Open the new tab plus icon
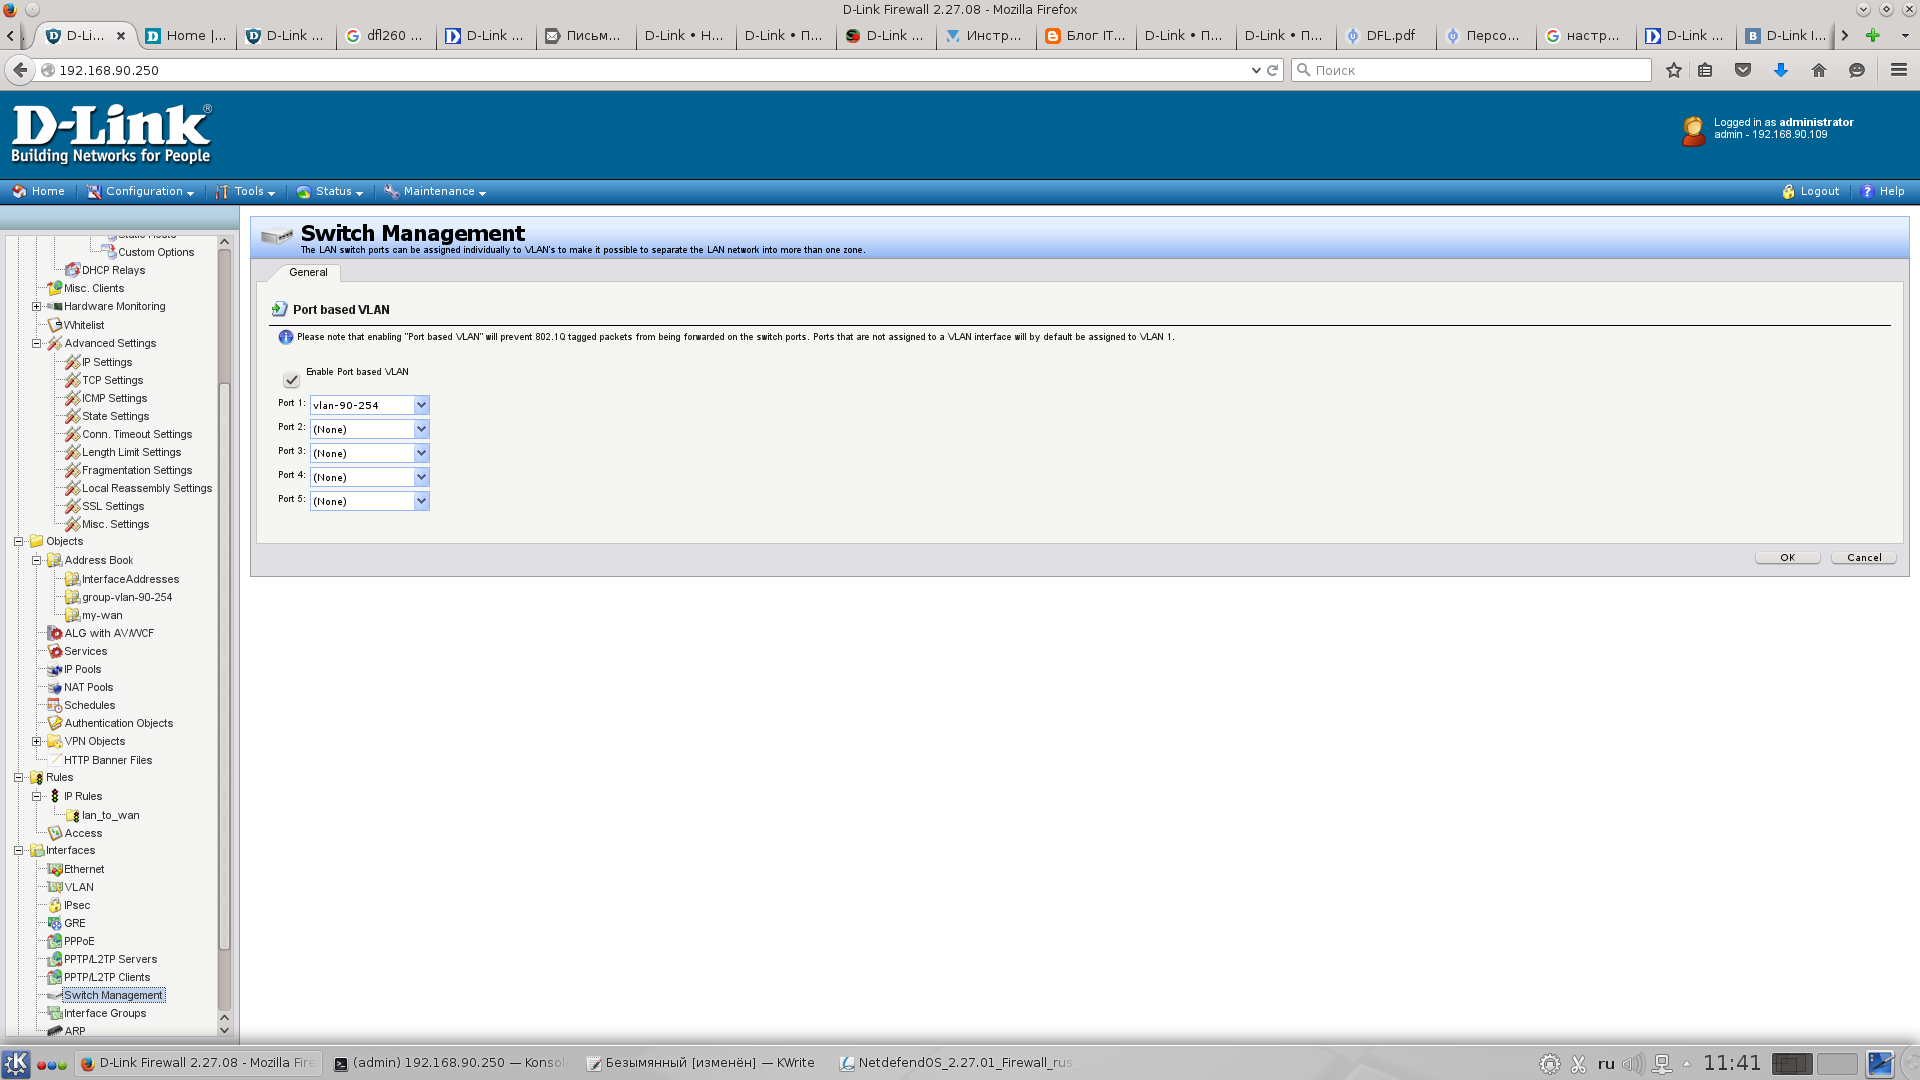Screen dimensions: 1920x1080 point(1873,35)
